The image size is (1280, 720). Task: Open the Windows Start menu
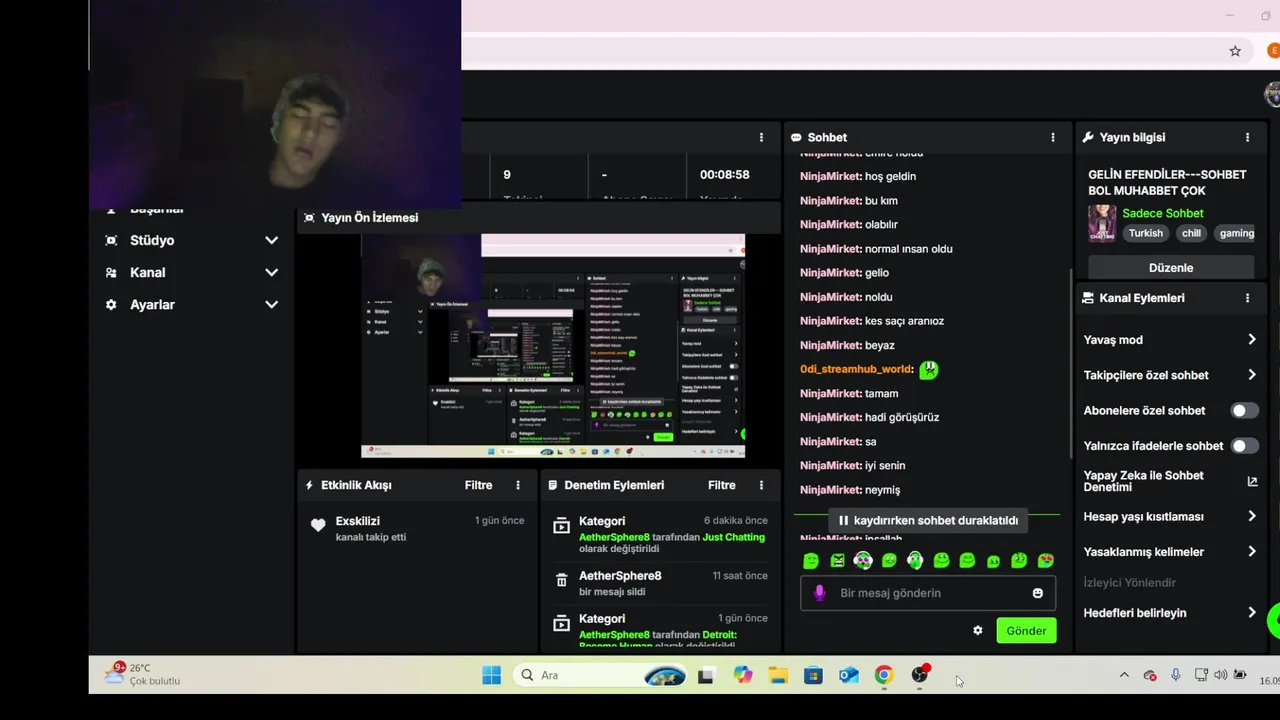click(x=491, y=675)
